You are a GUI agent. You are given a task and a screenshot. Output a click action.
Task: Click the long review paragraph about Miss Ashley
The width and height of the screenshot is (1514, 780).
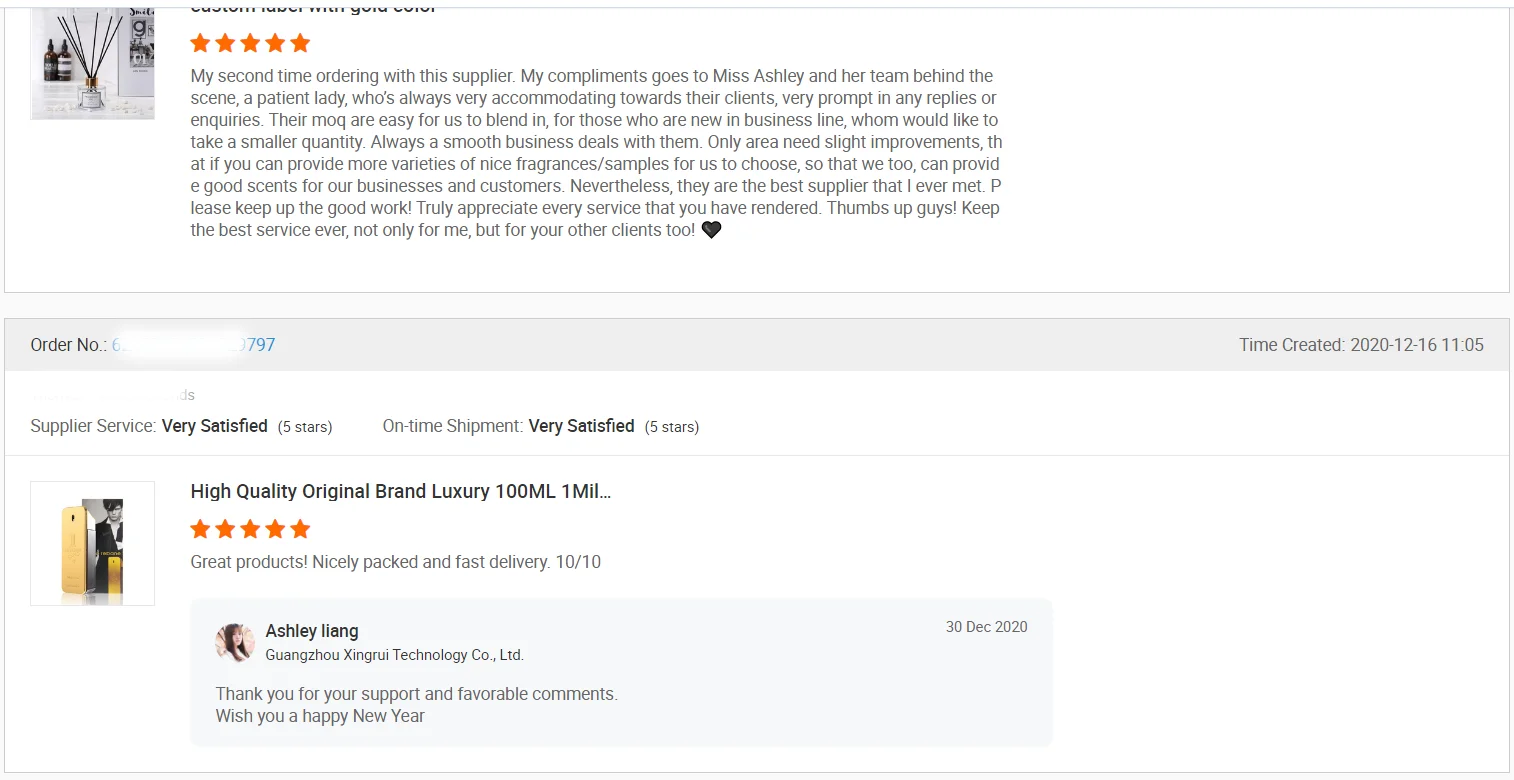click(x=595, y=153)
